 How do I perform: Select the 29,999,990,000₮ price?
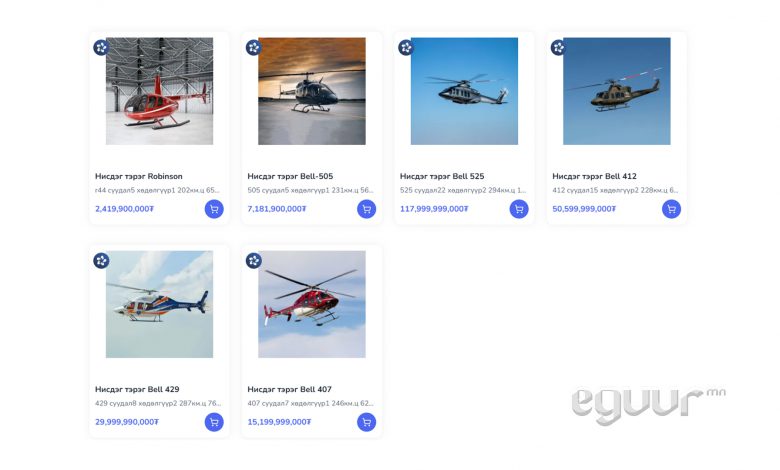(127, 422)
